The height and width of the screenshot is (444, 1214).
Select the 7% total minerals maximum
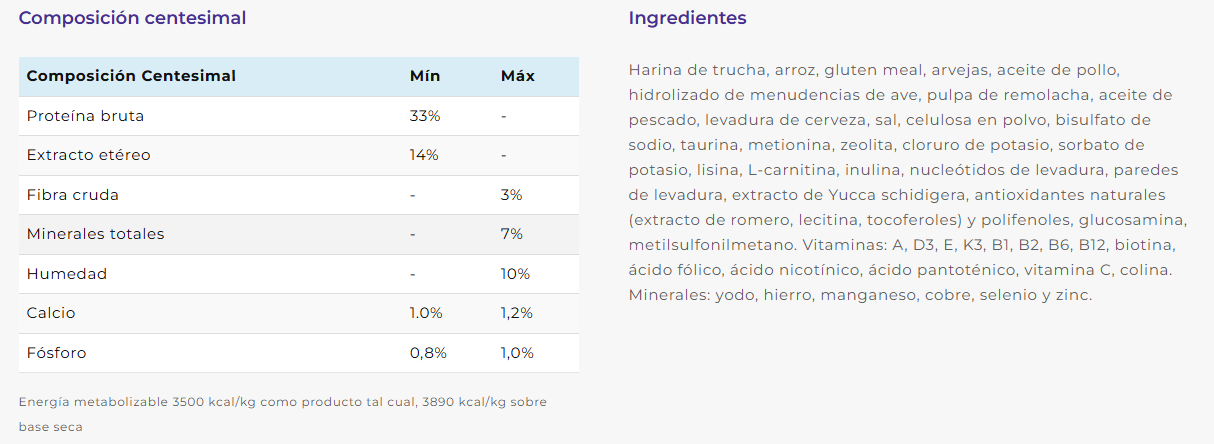pyautogui.click(x=511, y=234)
